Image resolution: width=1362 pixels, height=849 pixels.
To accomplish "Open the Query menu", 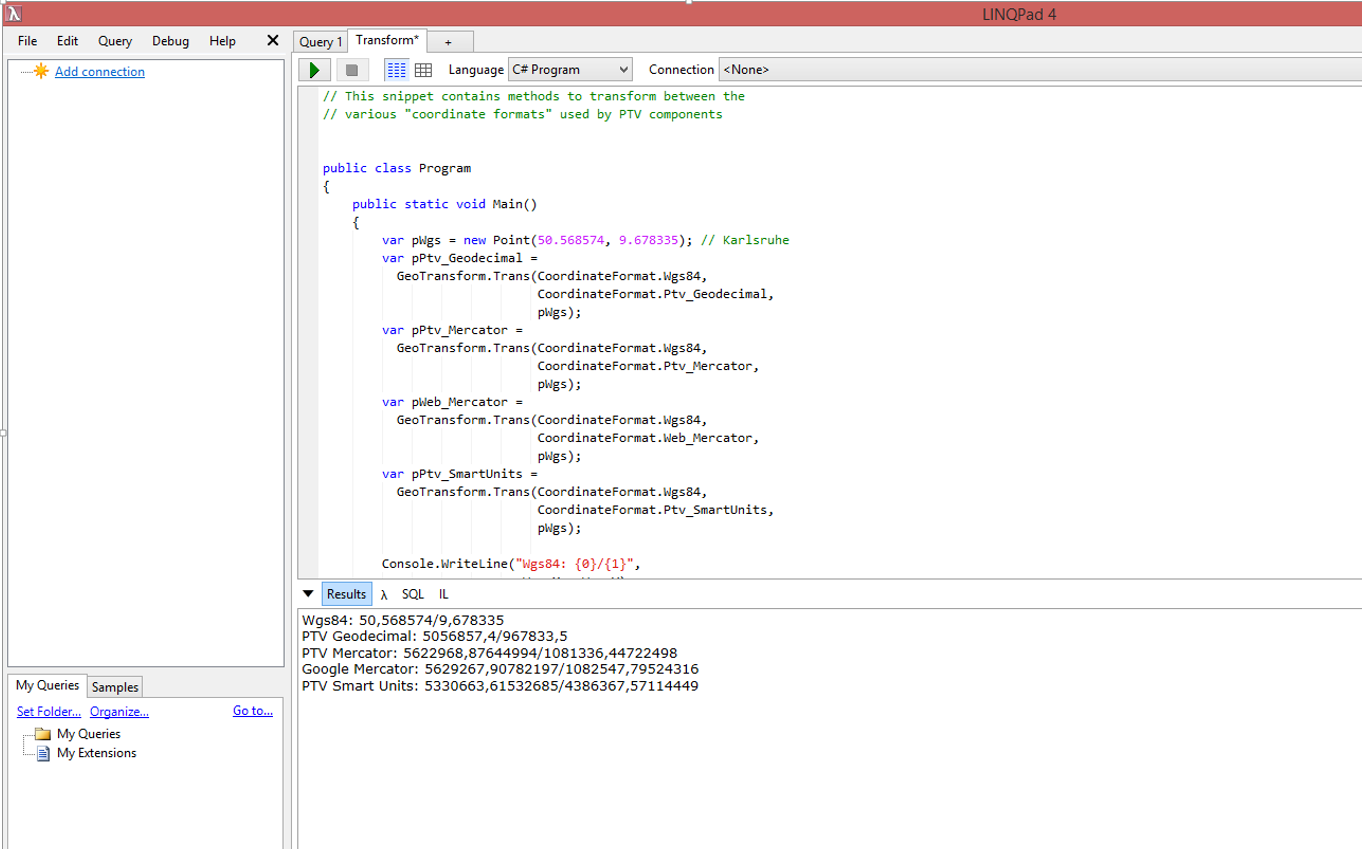I will click(115, 41).
